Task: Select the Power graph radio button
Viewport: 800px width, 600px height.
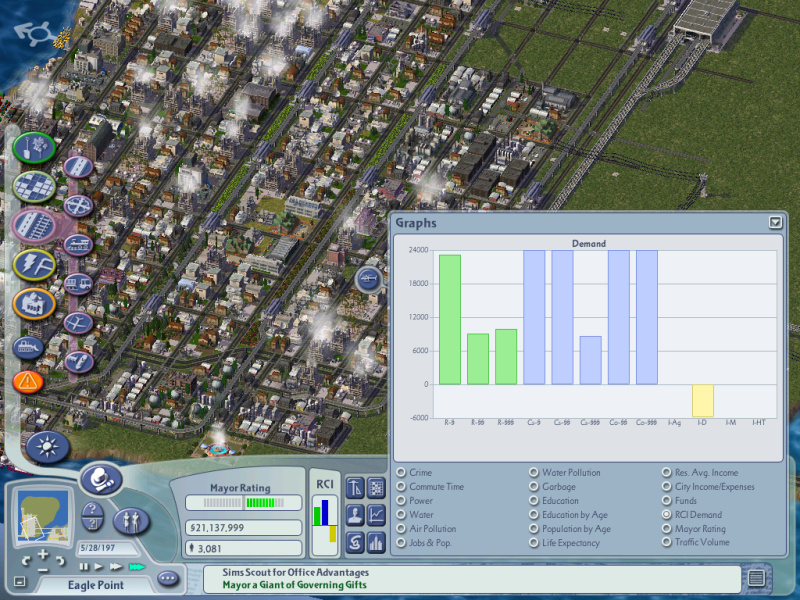Action: tap(401, 501)
